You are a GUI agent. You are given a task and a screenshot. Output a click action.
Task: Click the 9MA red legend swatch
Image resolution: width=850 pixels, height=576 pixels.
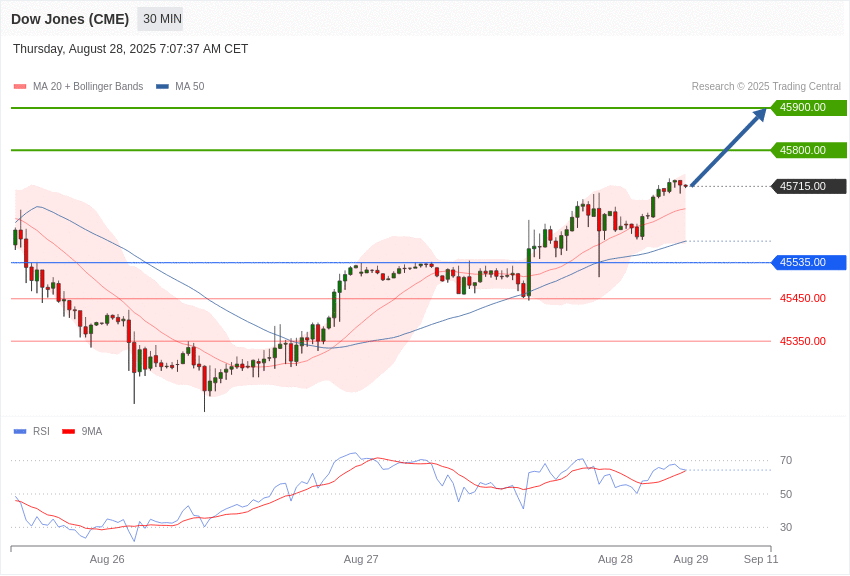point(69,432)
